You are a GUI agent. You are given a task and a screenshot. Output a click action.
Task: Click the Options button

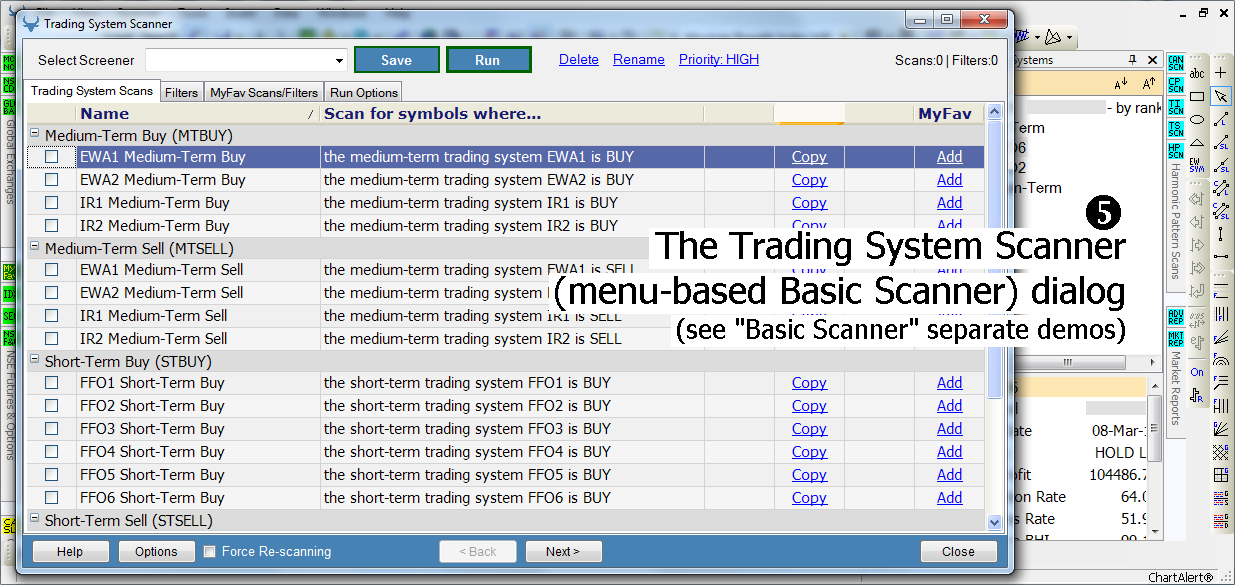coord(157,551)
